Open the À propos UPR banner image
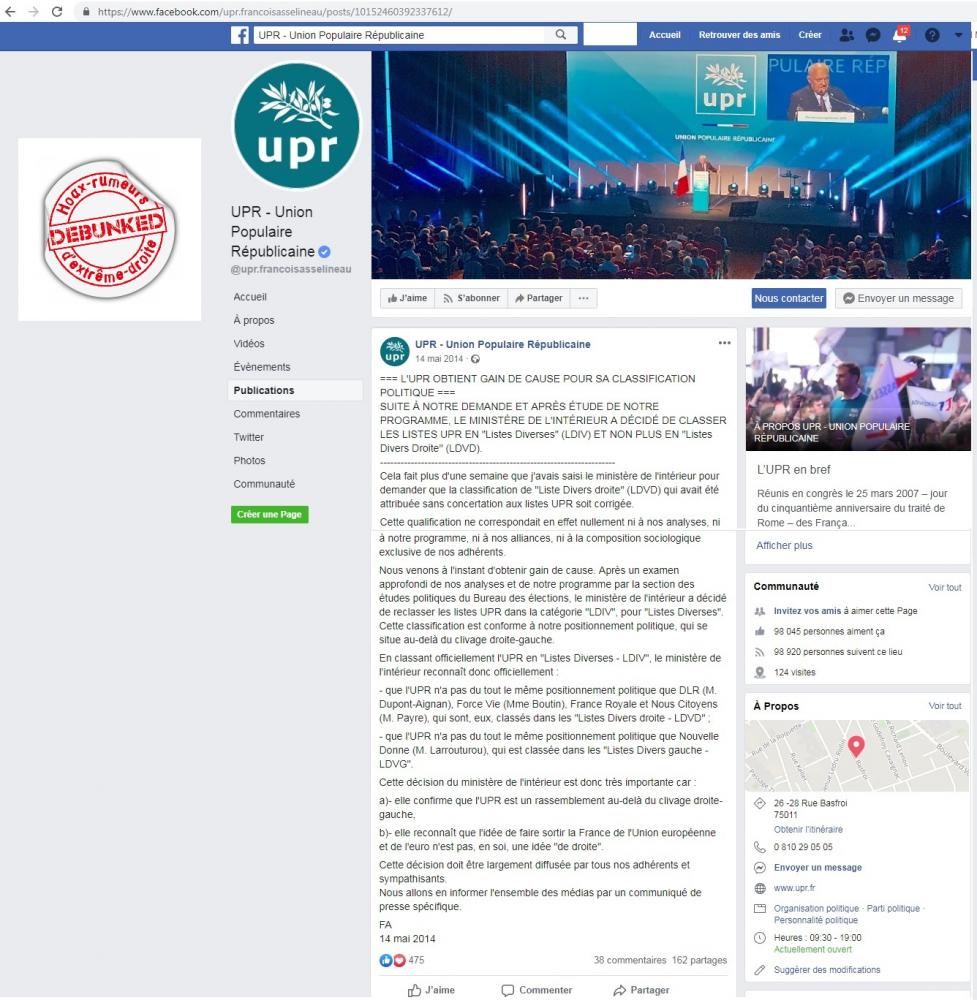 858,389
